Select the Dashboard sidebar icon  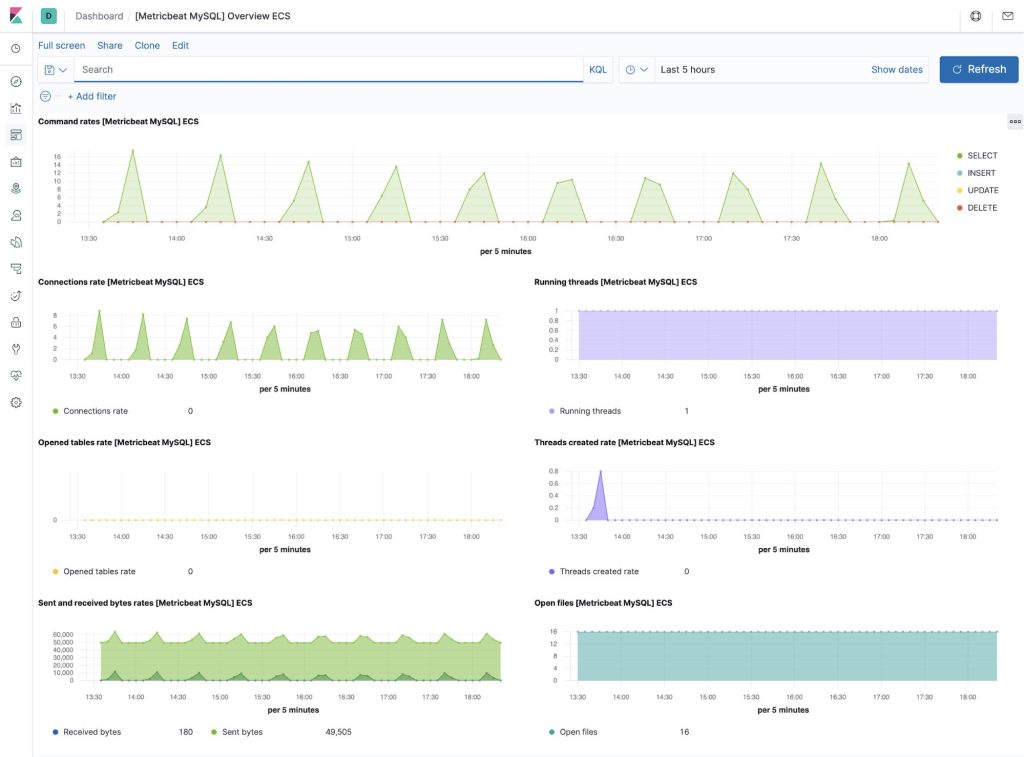[16, 135]
